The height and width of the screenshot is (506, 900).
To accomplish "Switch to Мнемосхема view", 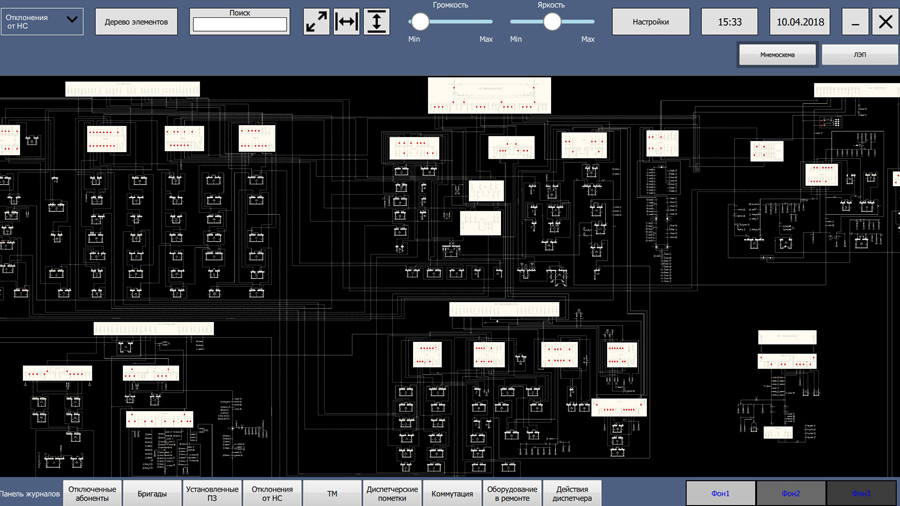I will coord(777,55).
